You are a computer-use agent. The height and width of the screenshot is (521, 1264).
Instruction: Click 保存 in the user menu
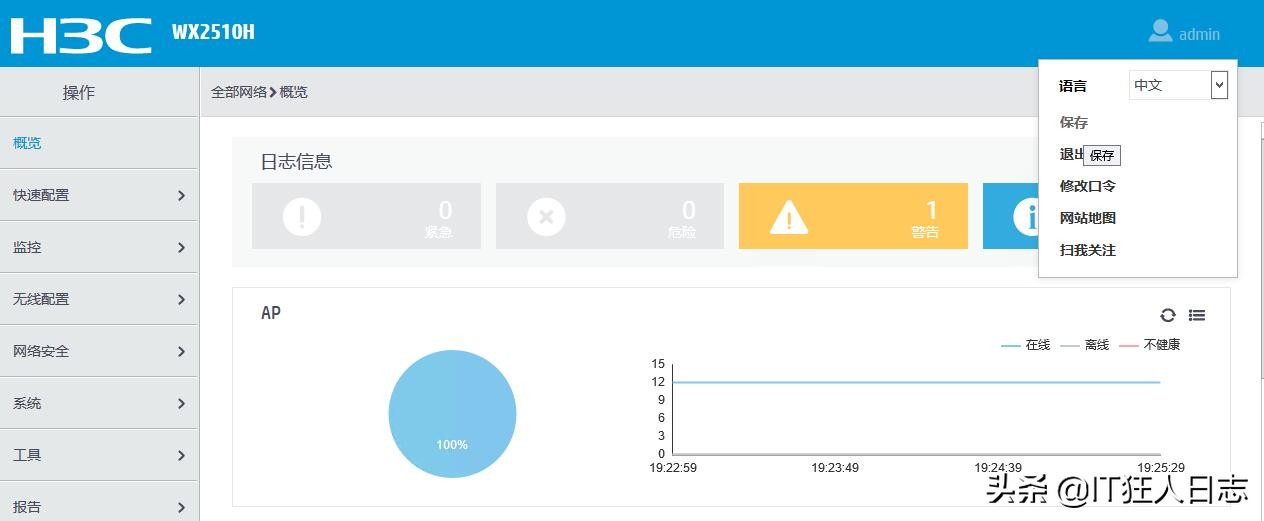[1074, 122]
